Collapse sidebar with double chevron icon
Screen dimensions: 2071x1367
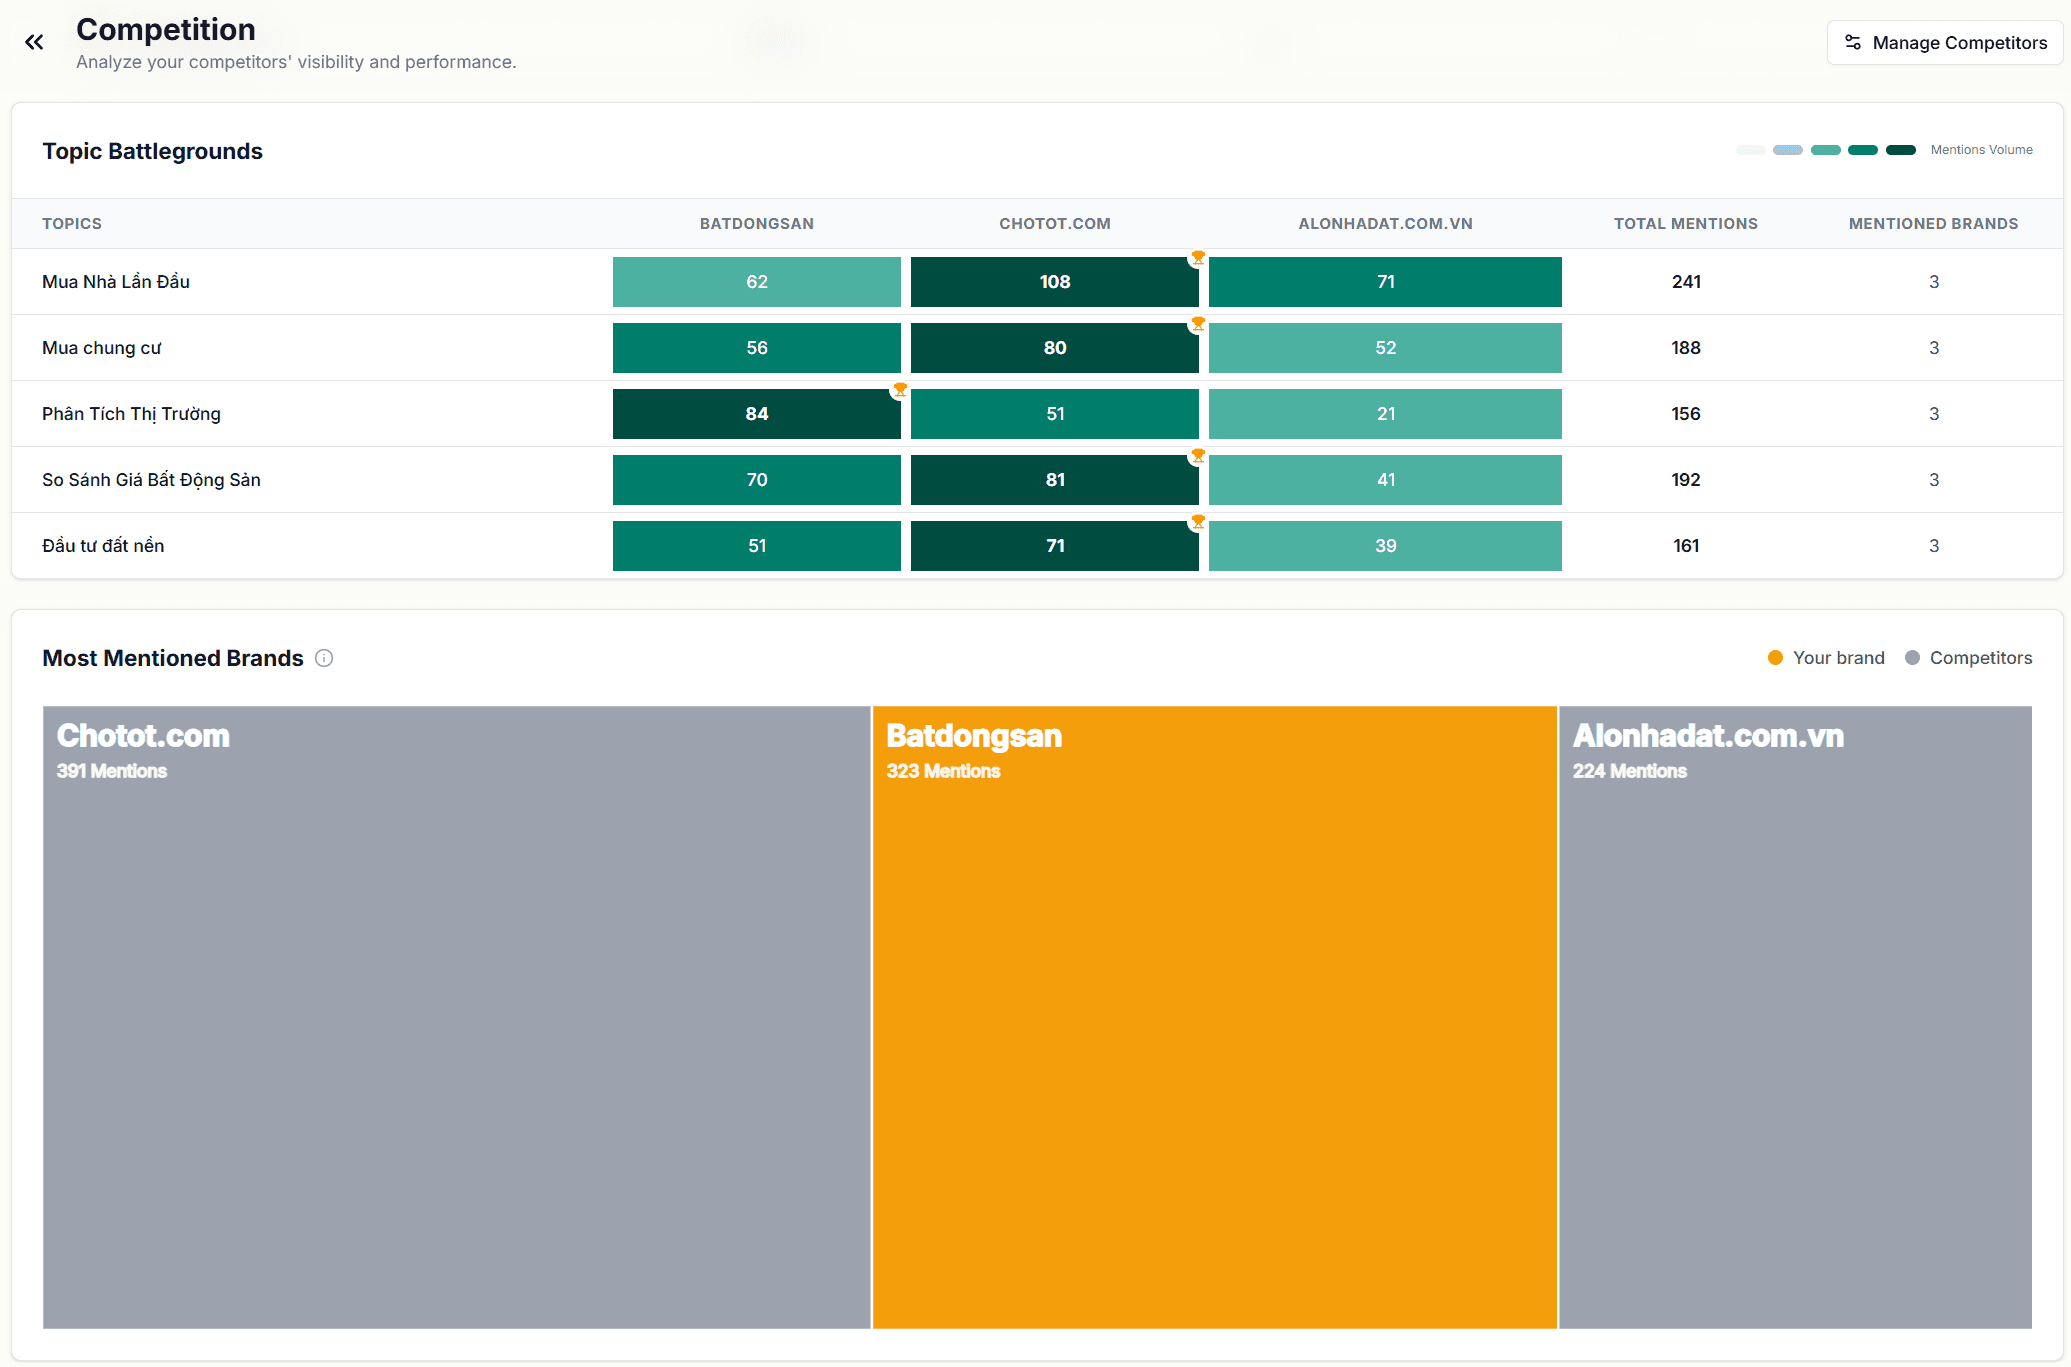pyautogui.click(x=34, y=42)
